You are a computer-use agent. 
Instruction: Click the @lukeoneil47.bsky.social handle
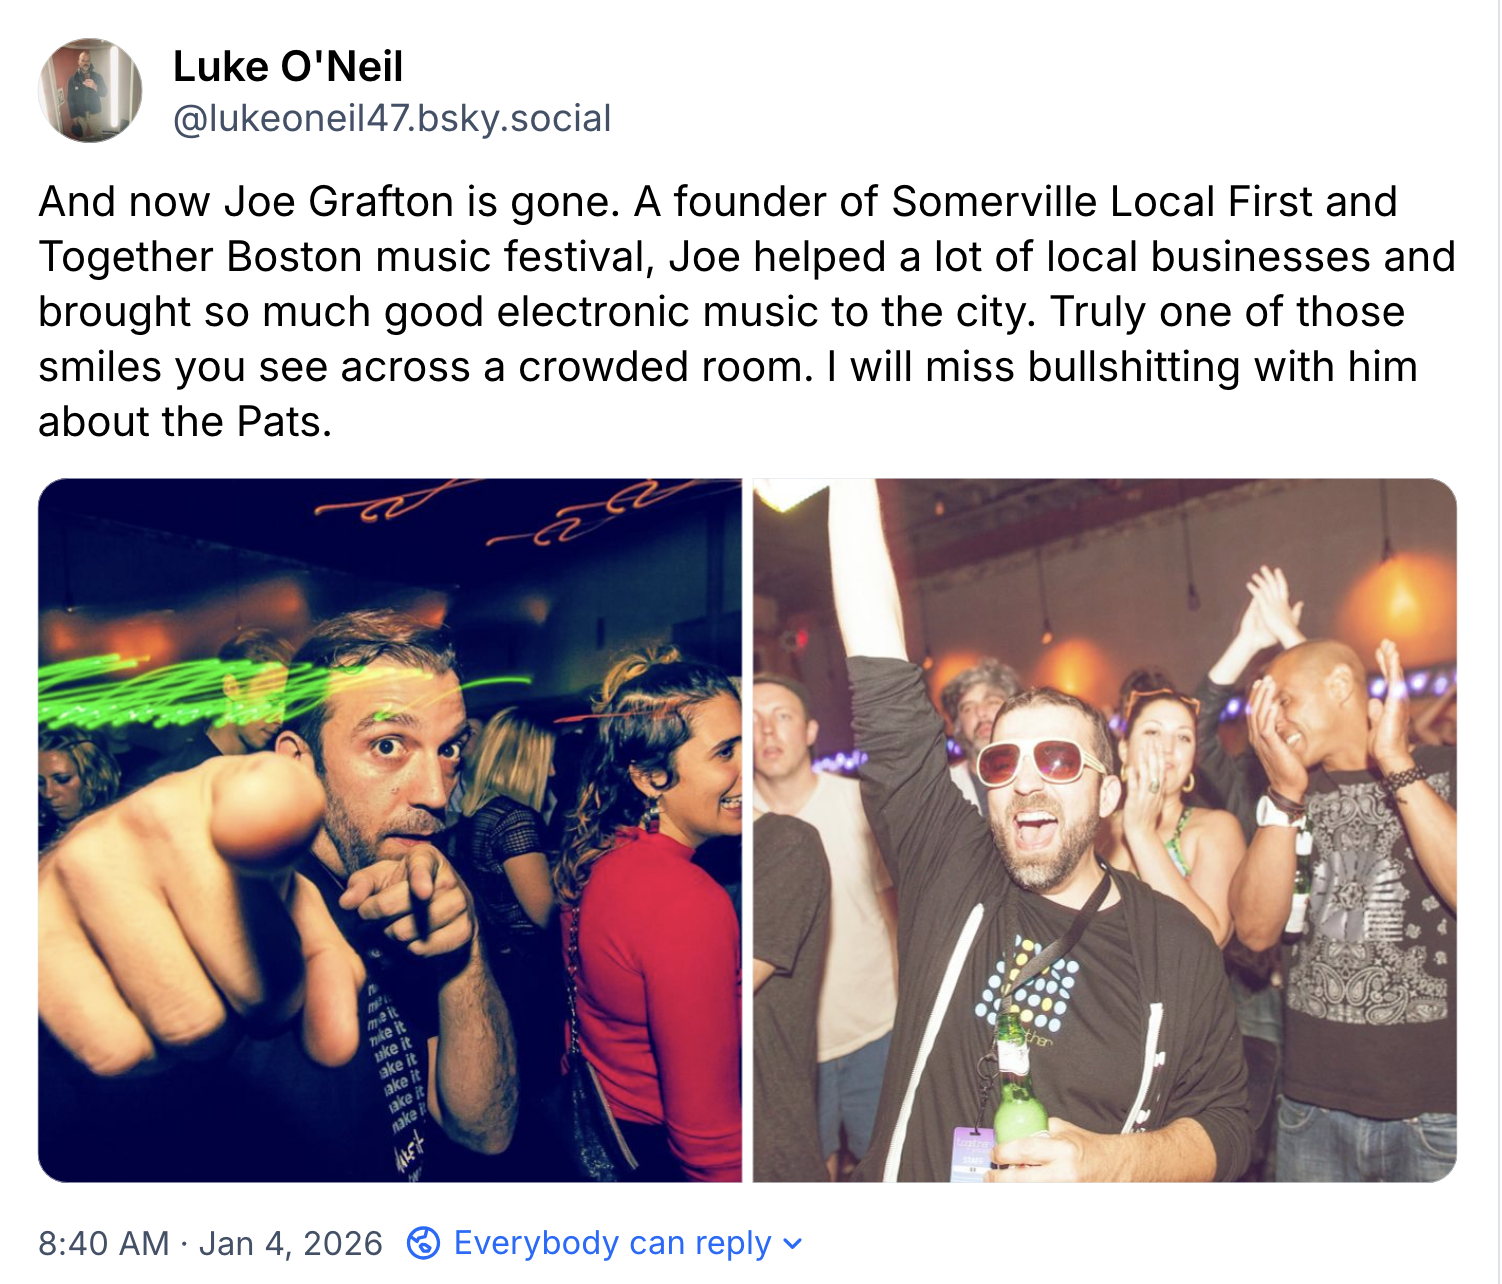tap(392, 119)
